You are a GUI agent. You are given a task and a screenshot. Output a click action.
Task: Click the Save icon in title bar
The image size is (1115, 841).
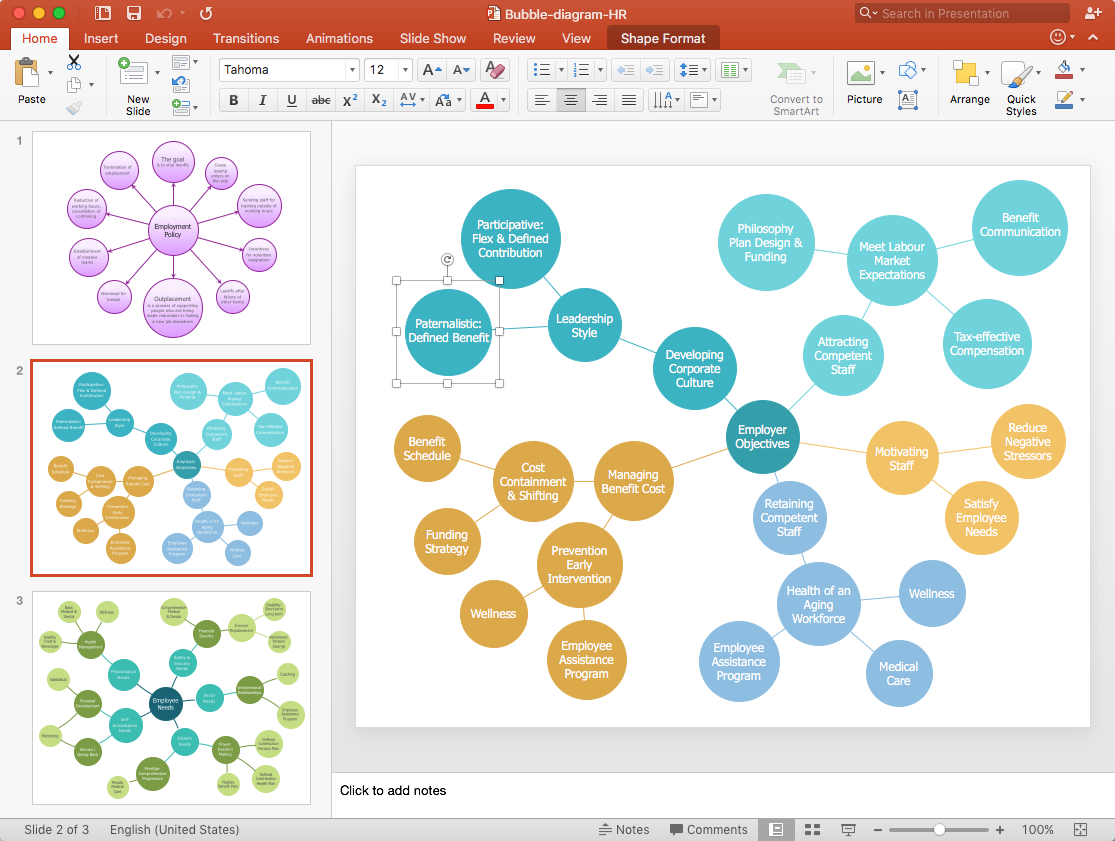pyautogui.click(x=133, y=13)
